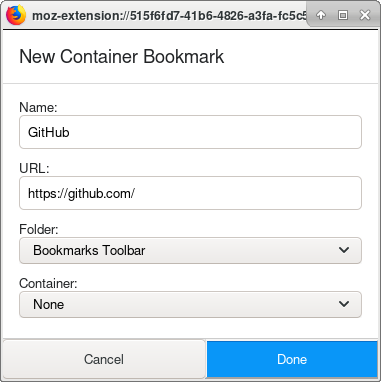Maximize the extension popup window
The width and height of the screenshot is (381, 382).
pyautogui.click(x=343, y=15)
